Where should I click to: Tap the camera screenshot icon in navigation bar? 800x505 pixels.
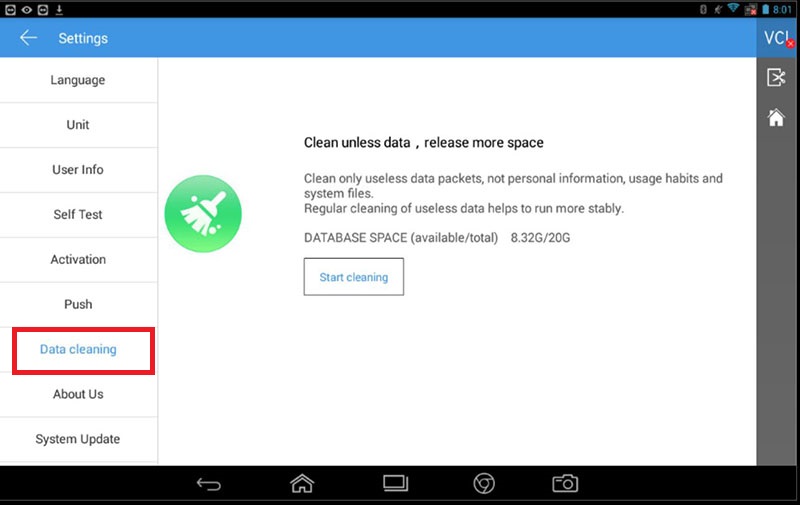tap(565, 484)
